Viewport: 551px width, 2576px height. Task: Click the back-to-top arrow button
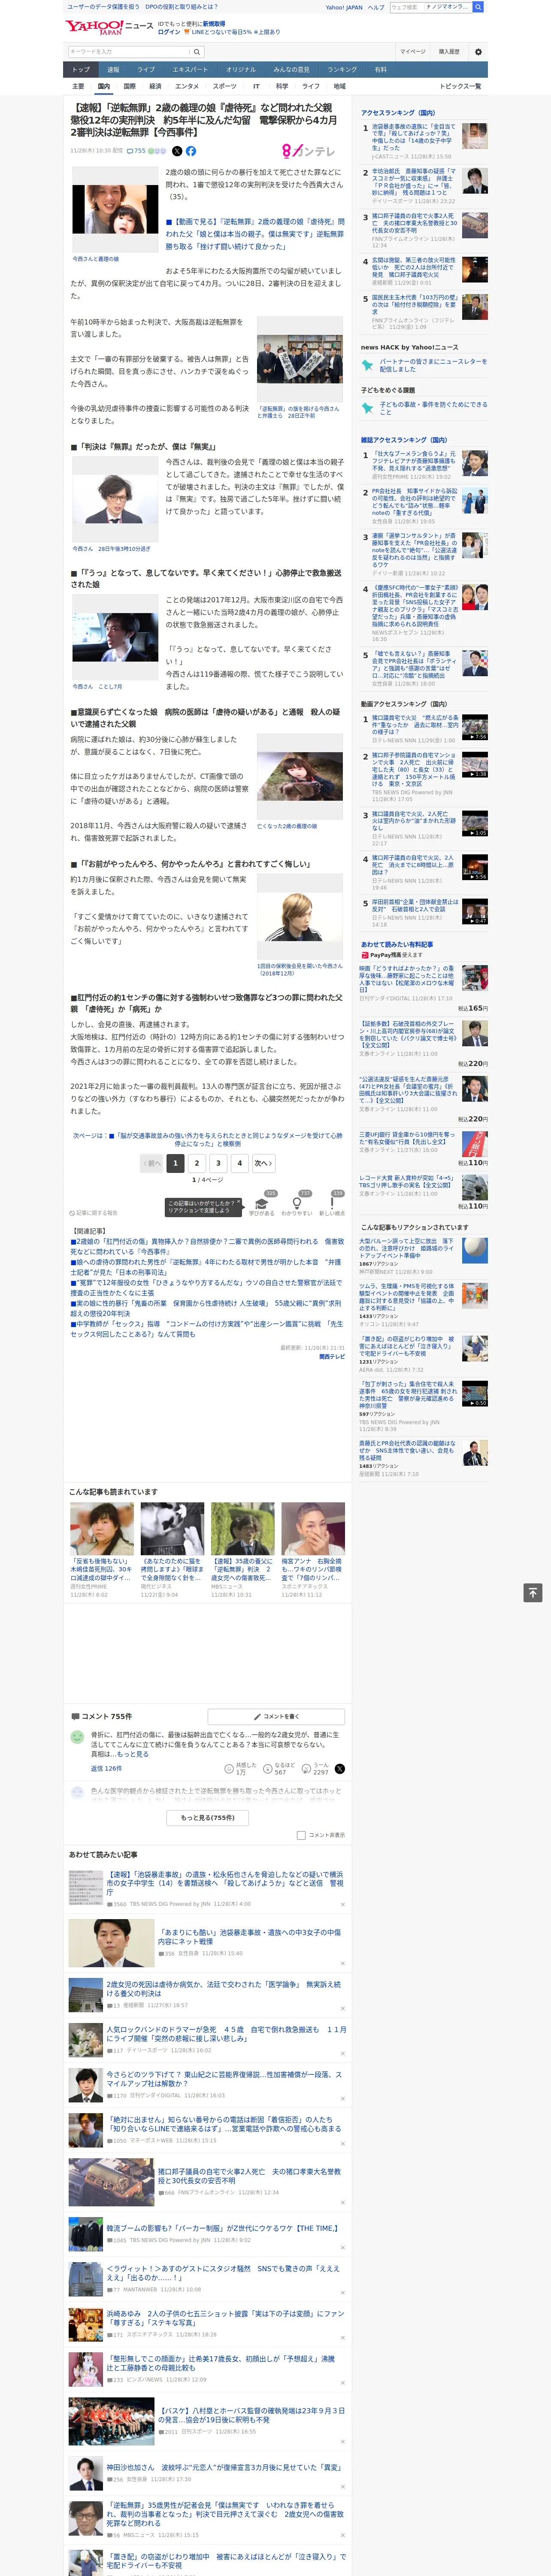point(533,1593)
